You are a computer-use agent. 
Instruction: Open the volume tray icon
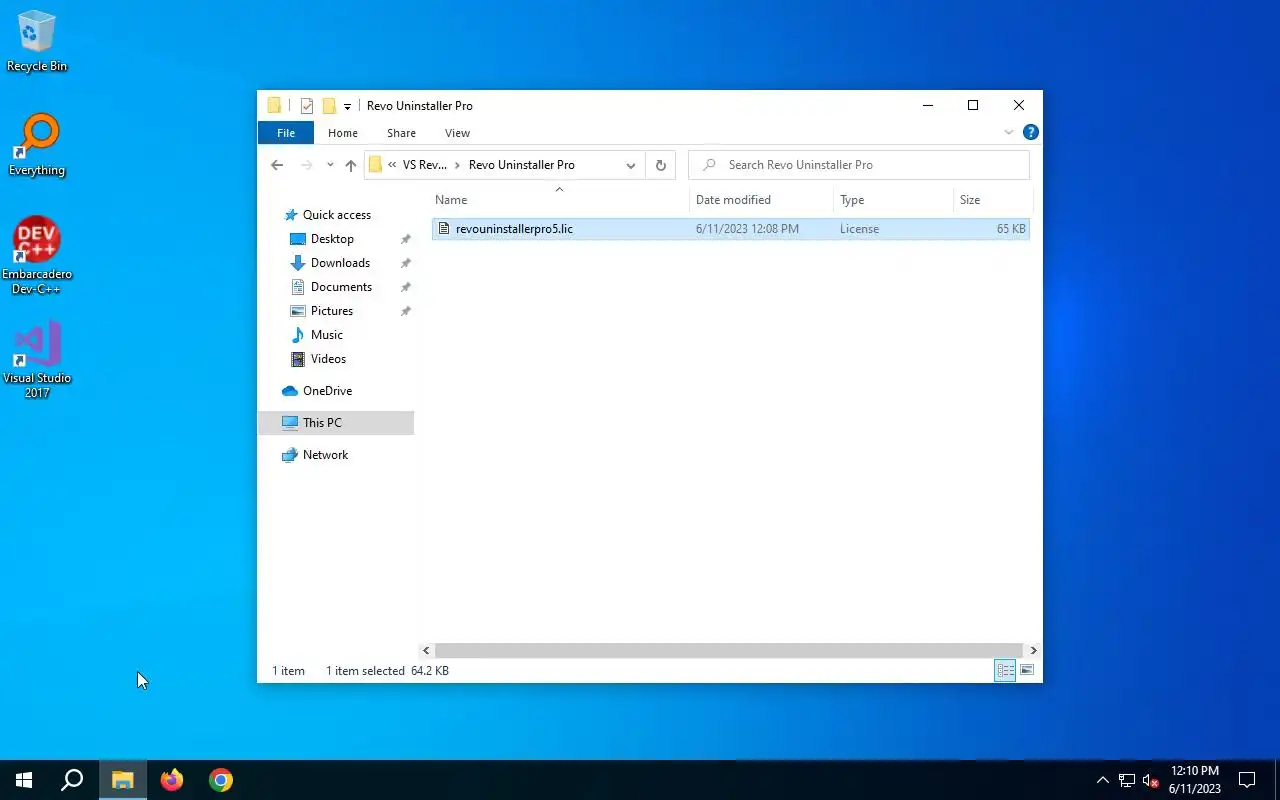pos(1150,780)
